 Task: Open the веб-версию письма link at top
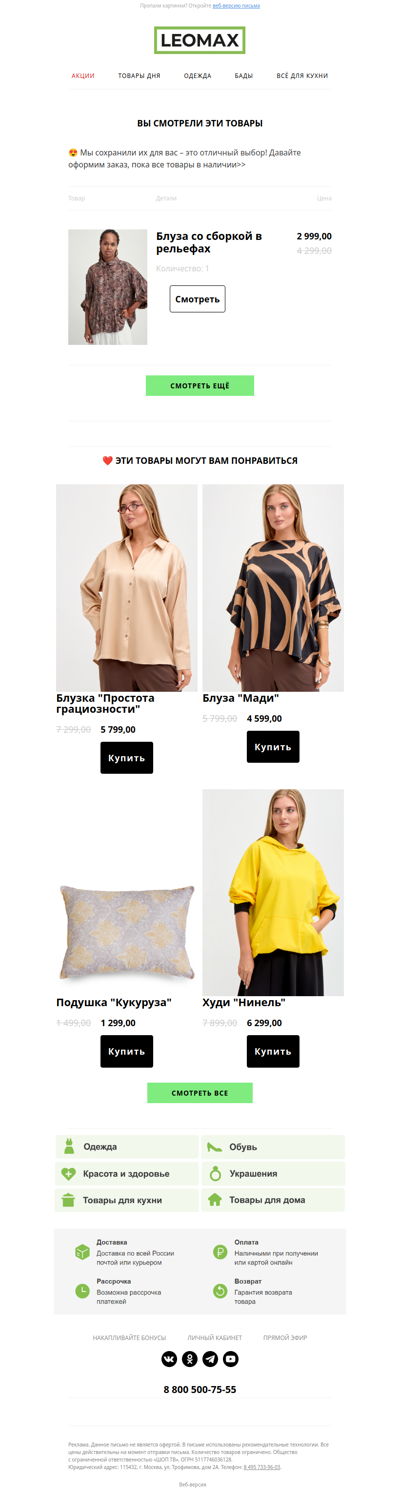click(x=236, y=5)
